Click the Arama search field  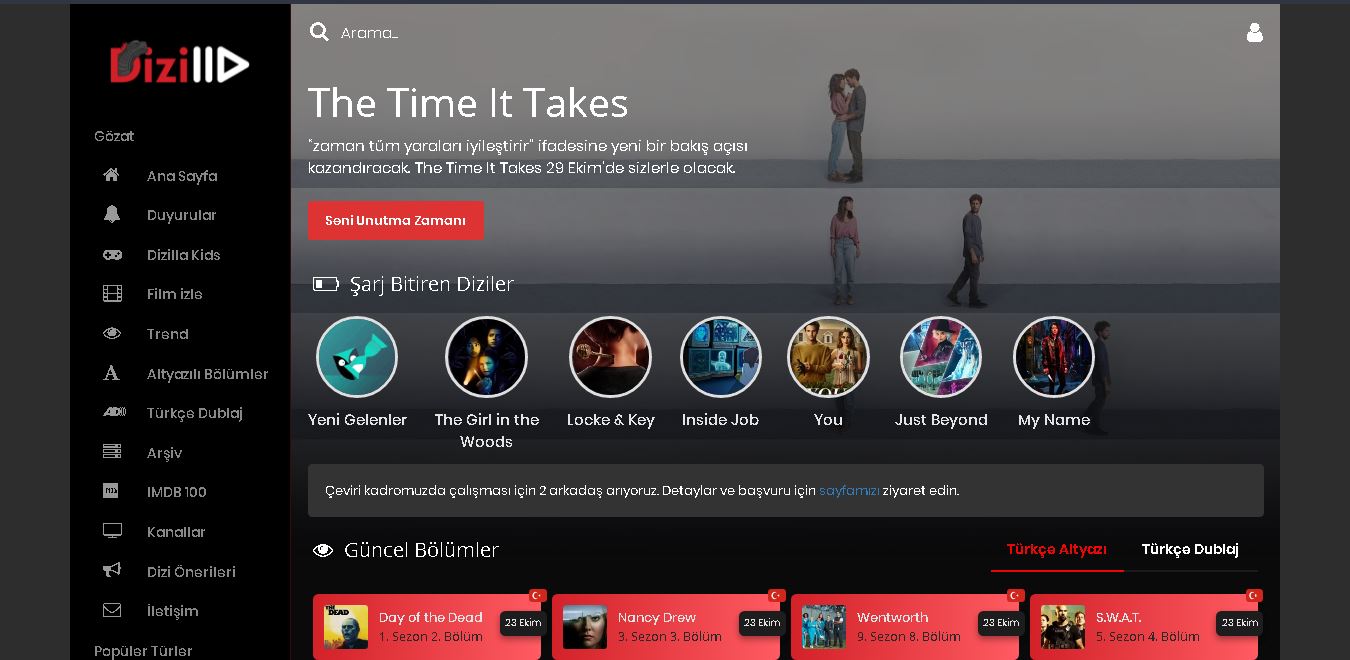tap(370, 33)
